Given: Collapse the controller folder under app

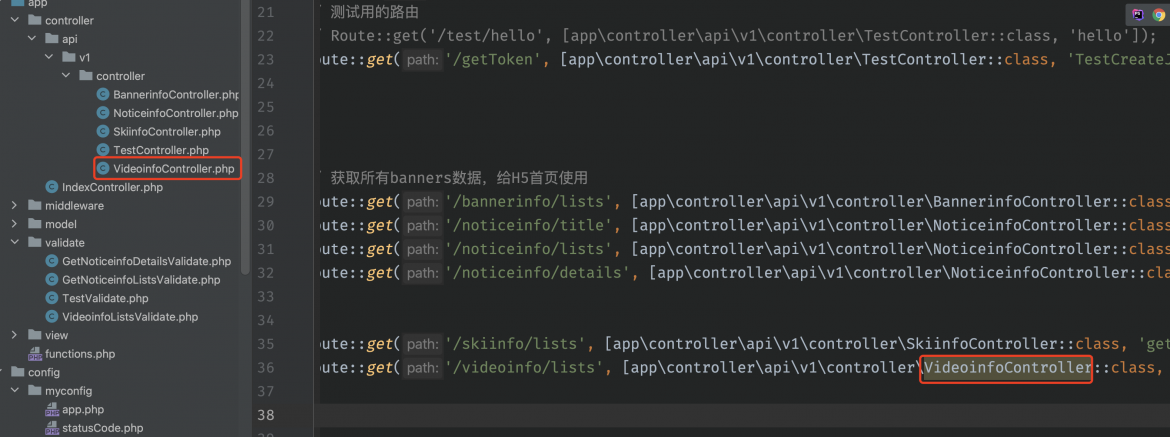Looking at the screenshot, I should coord(14,21).
